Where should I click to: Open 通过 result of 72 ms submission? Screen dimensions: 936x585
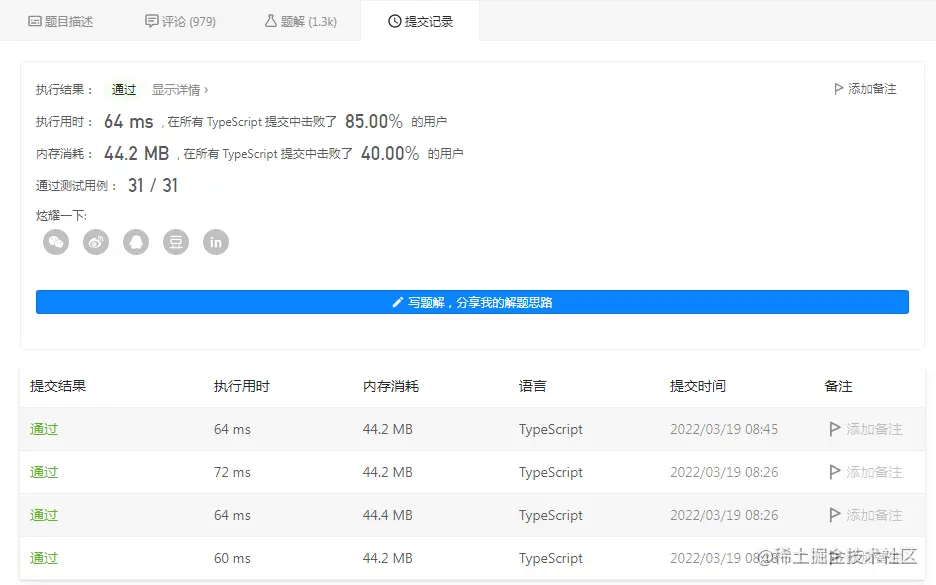[44, 472]
